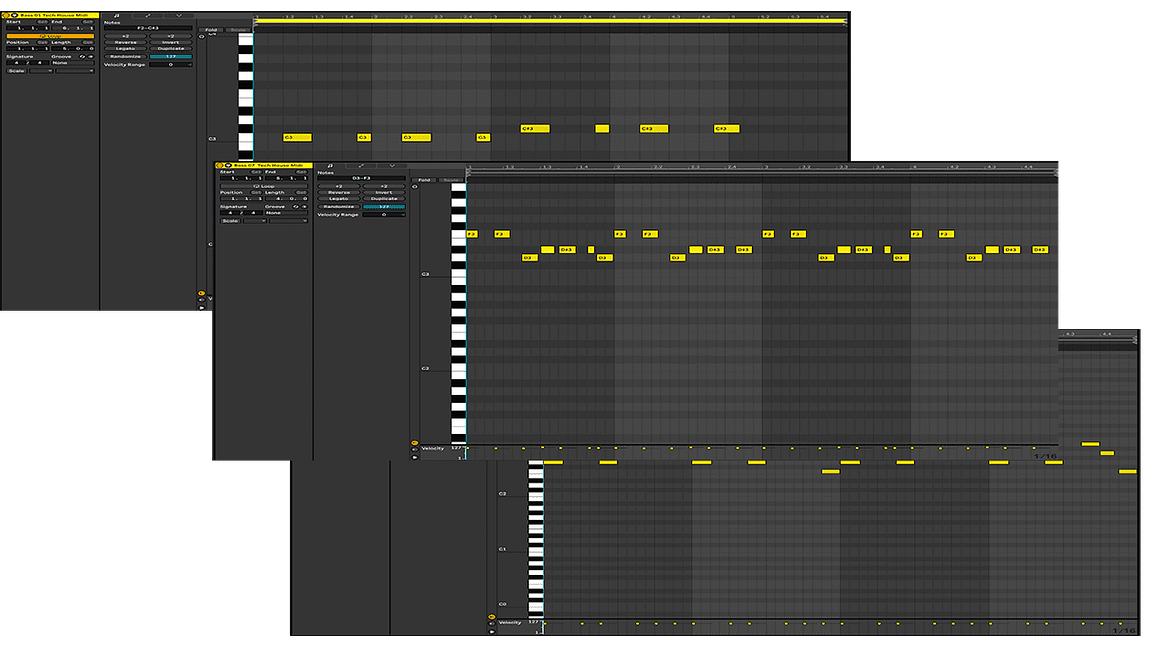Viewport: 1170px width, 658px height.
Task: Toggle velocity lane button in Bass 07 editor
Action: click(x=414, y=442)
